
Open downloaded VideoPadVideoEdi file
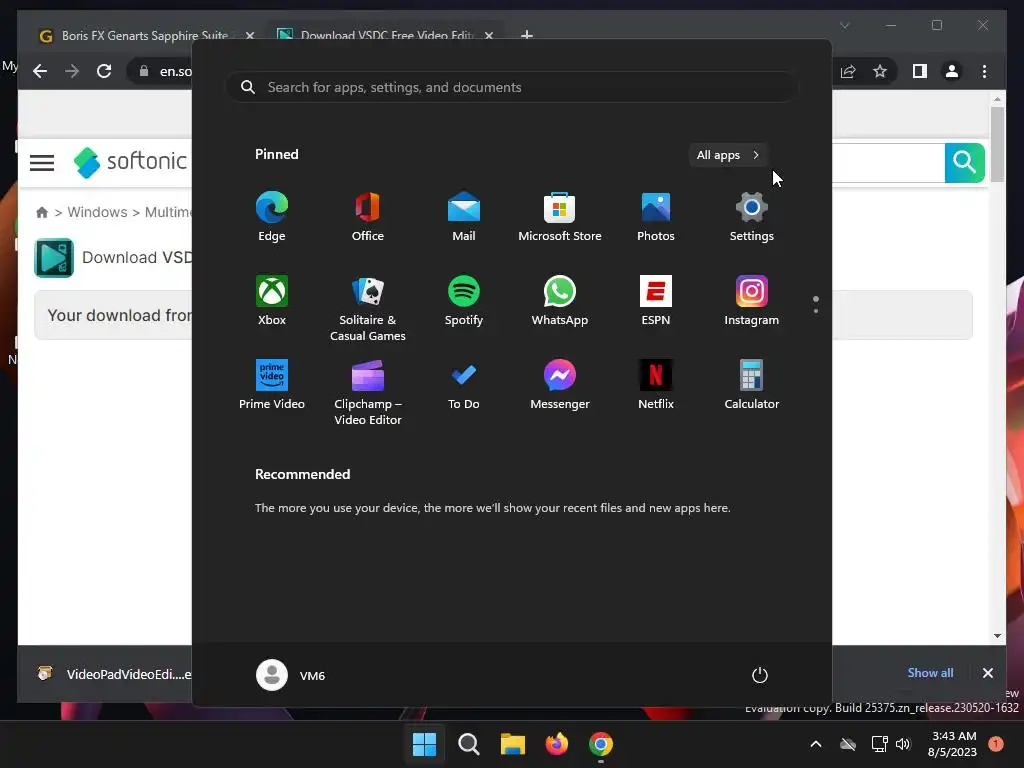[x=114, y=674]
